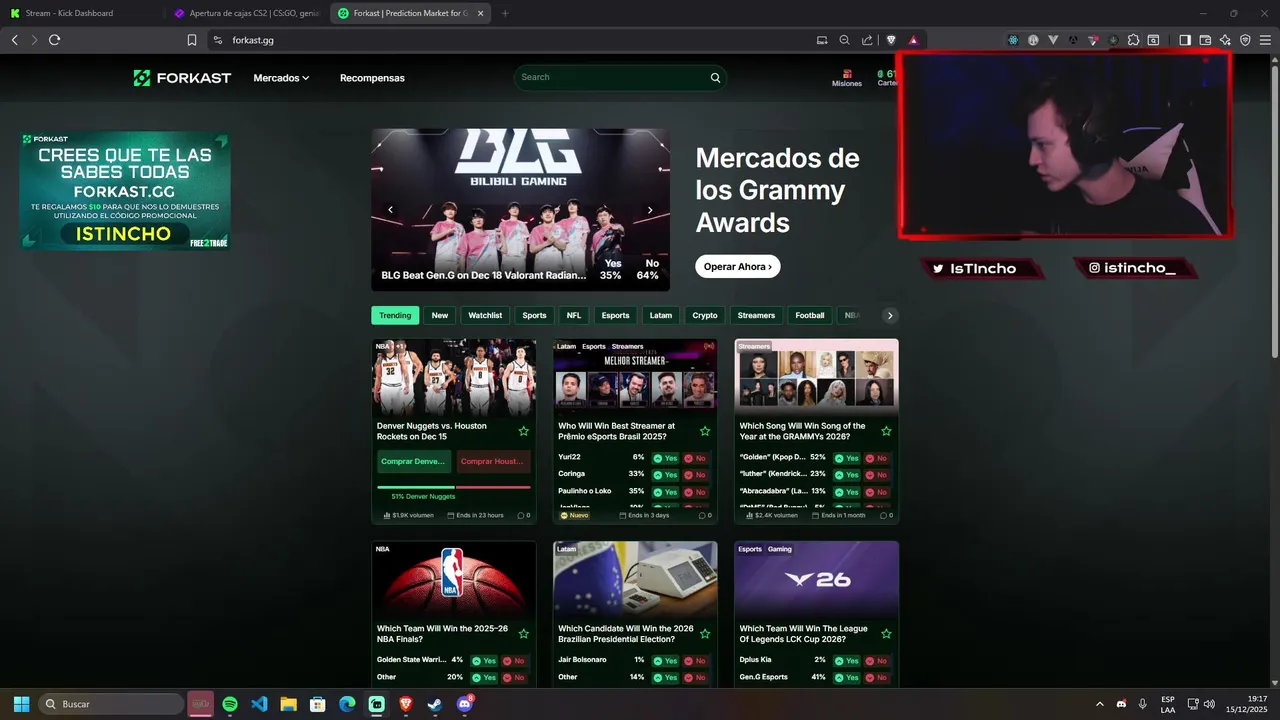Image resolution: width=1280 pixels, height=720 pixels.
Task: Open the browser extensions puzzle icon
Action: coord(1133,40)
